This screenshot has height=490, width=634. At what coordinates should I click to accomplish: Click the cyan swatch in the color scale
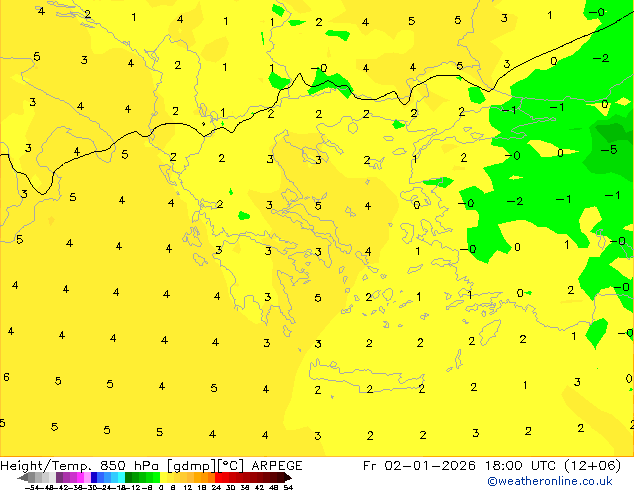[x=121, y=477]
